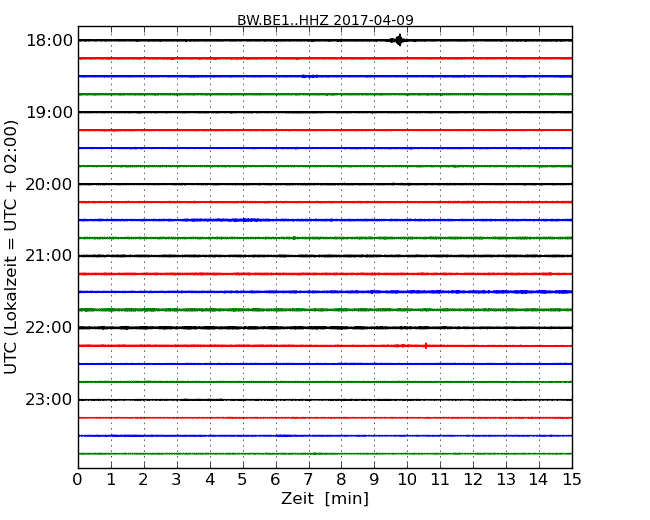
Task: Click the seismic event spike on 18:00 trace
Action: [399, 40]
